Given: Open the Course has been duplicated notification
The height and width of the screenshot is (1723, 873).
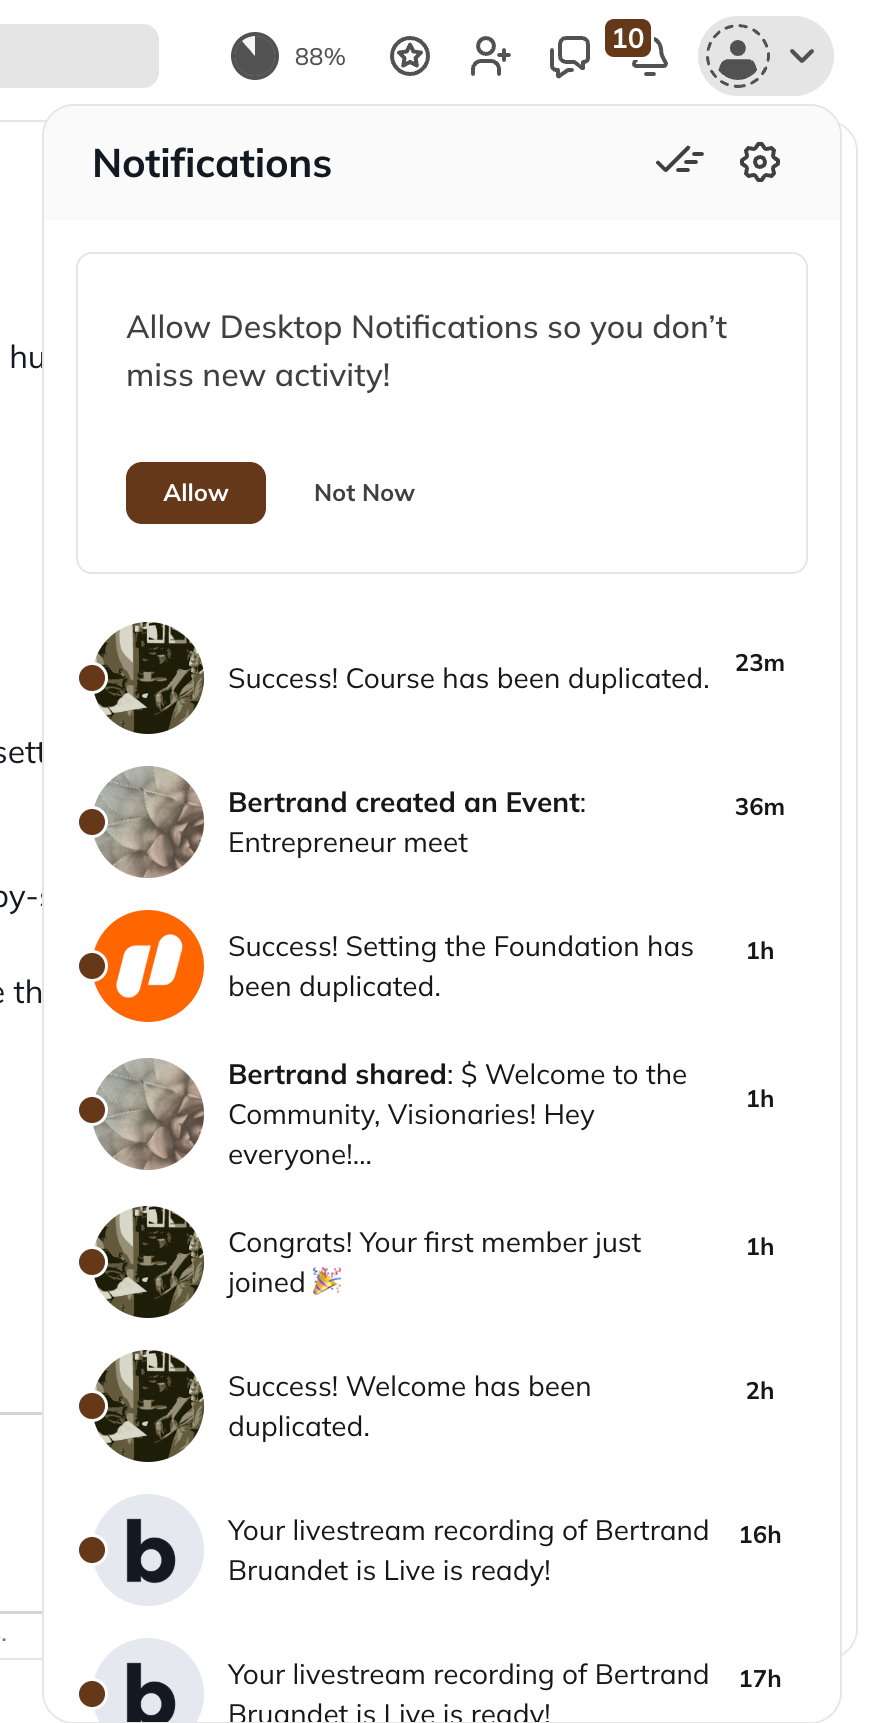Looking at the screenshot, I should pos(468,679).
